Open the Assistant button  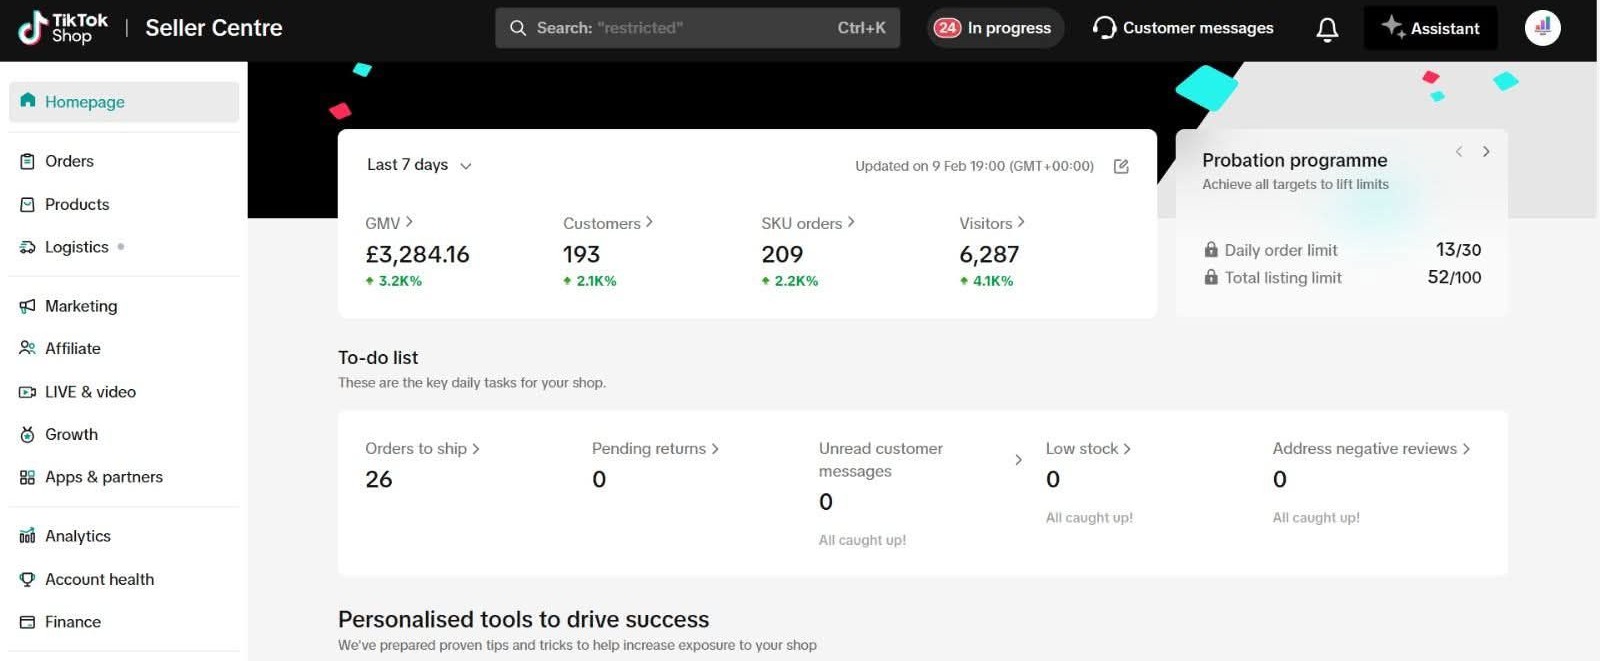coord(1430,28)
